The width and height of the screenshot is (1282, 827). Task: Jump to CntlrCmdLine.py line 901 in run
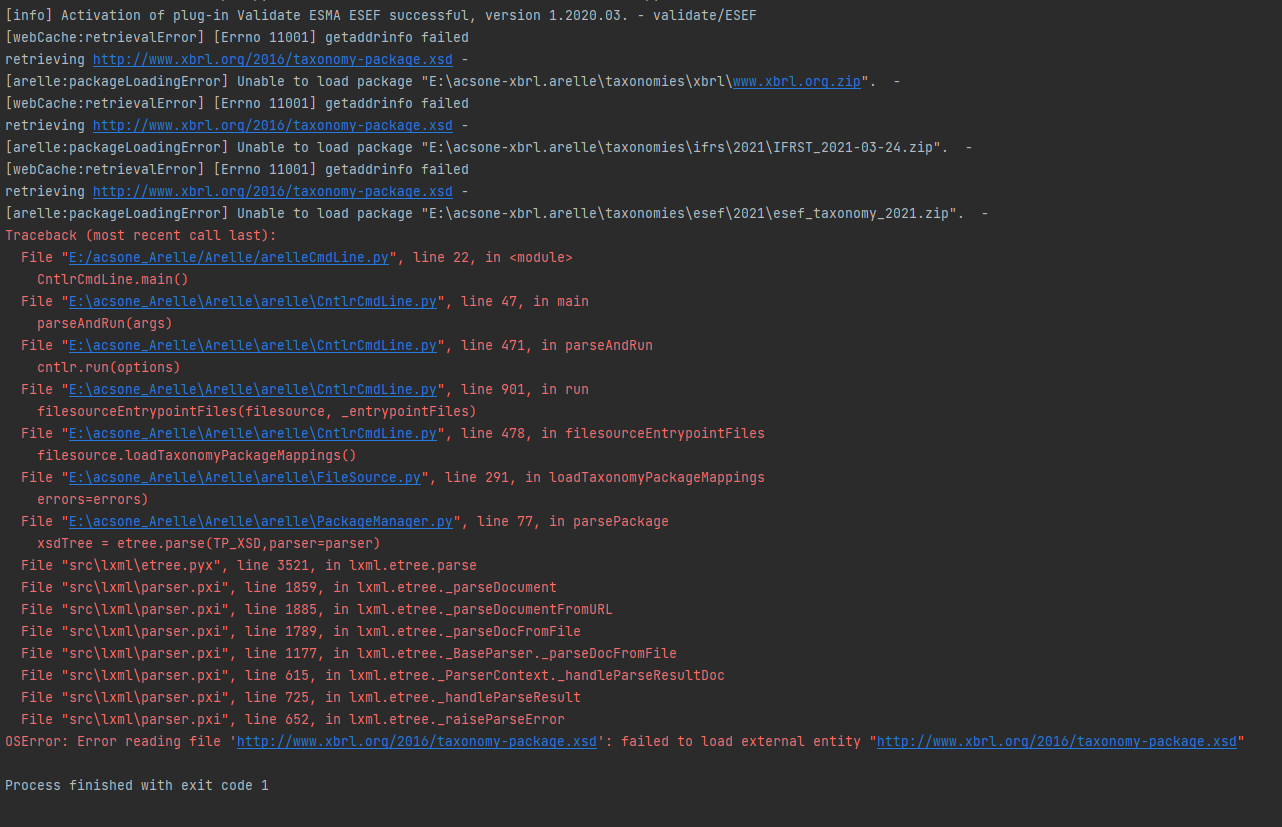click(250, 389)
